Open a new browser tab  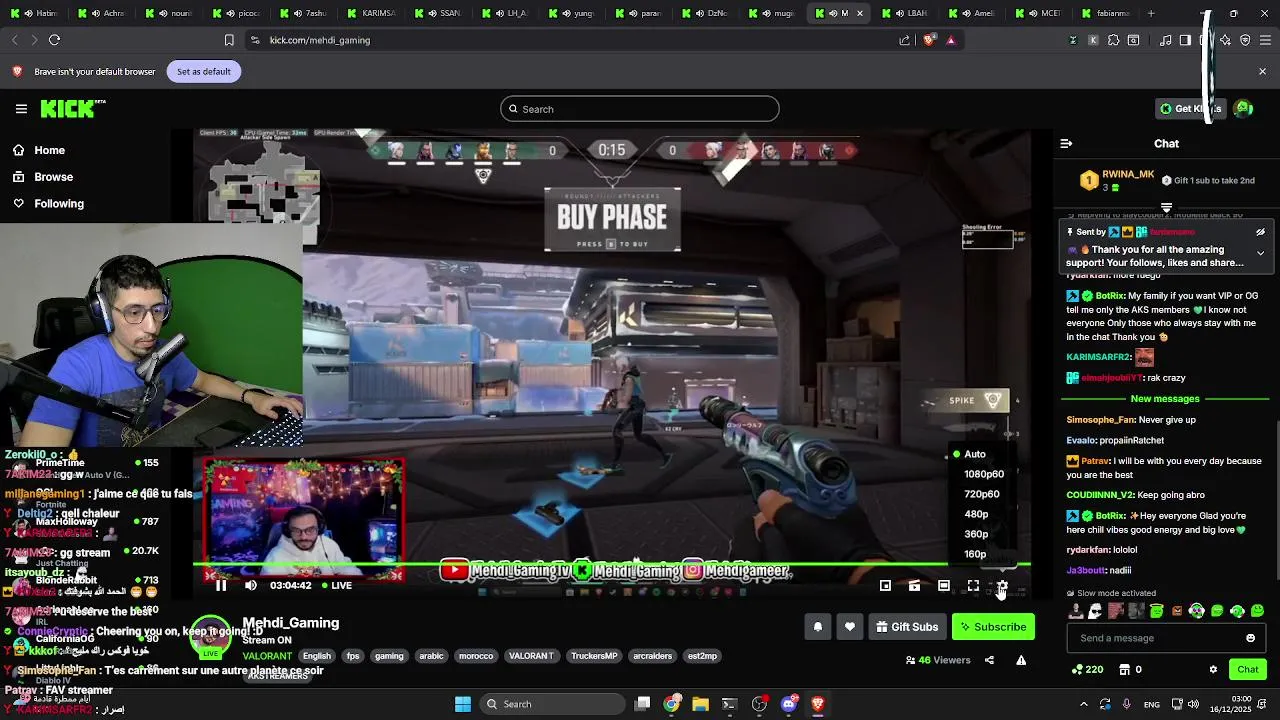click(1151, 14)
